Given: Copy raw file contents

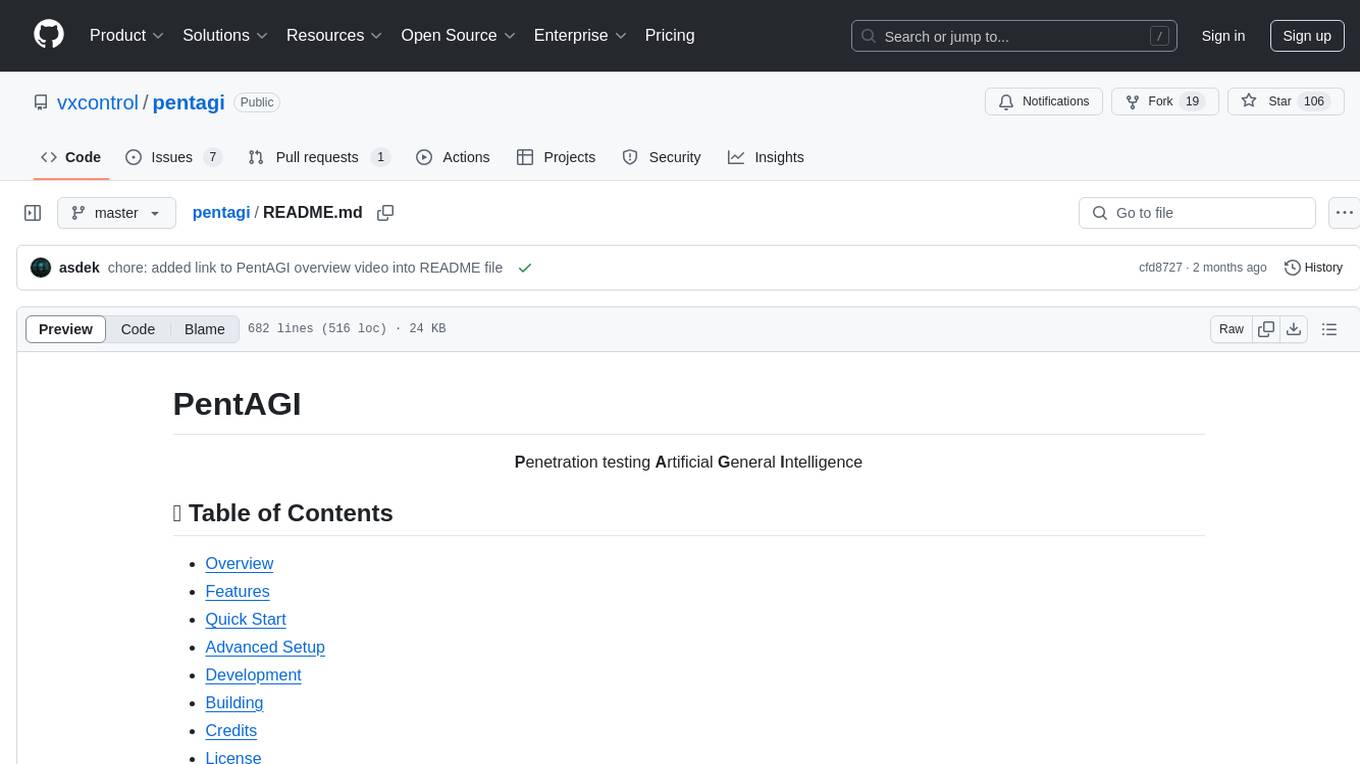Looking at the screenshot, I should click(1266, 329).
